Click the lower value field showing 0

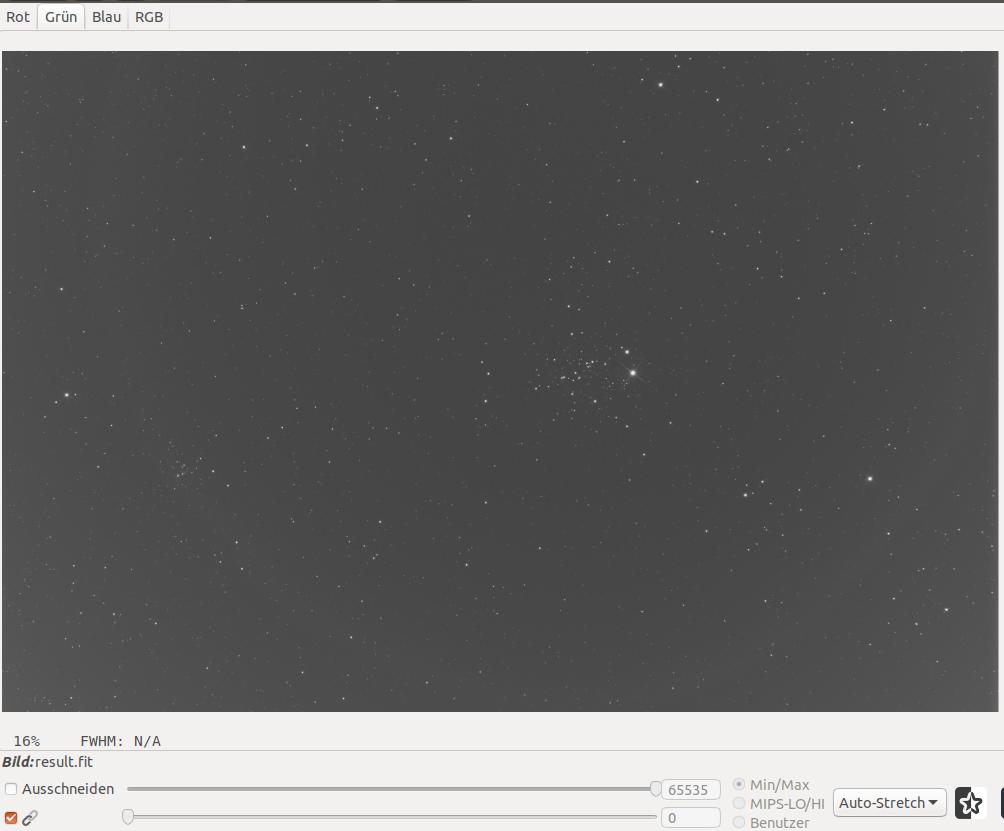point(691,818)
